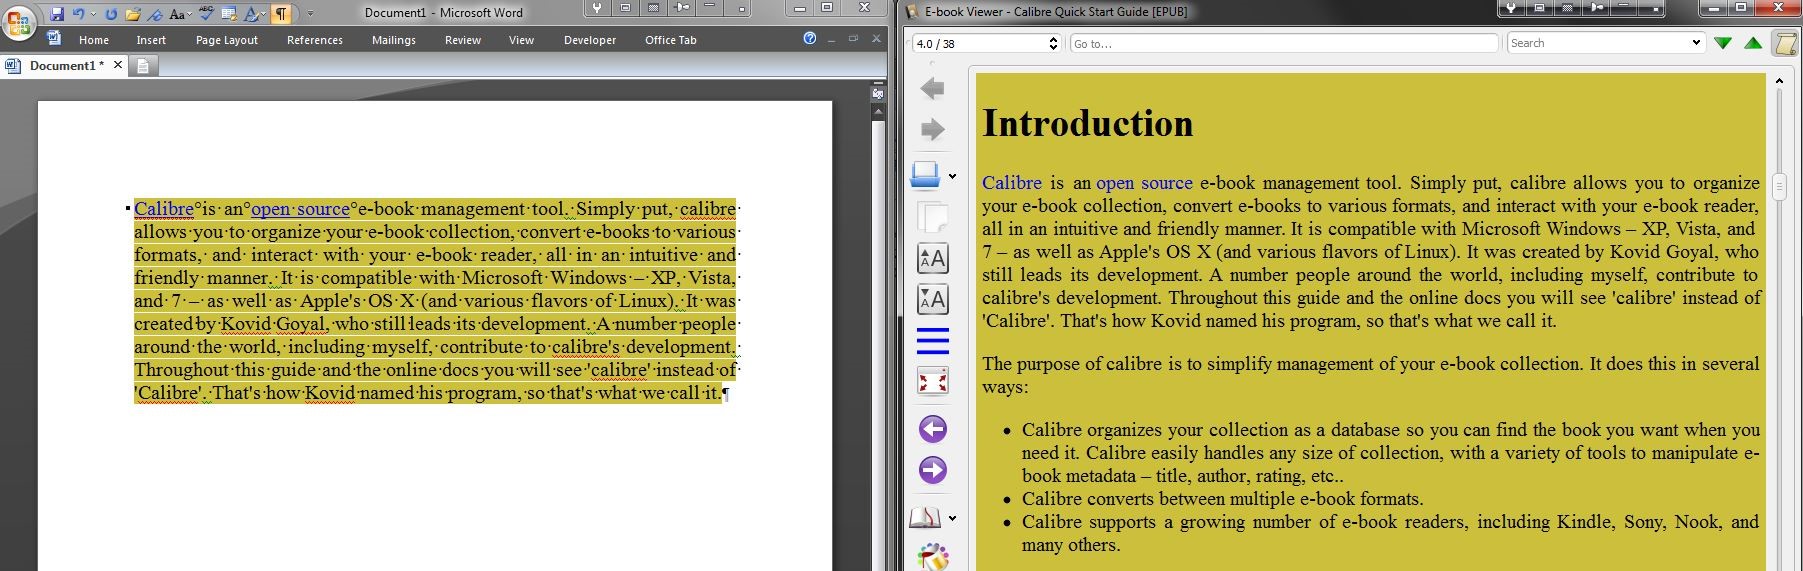Viewport: 1803px width, 571px height.
Task: Click the Clear Formatting eraser icon
Action: (155, 14)
